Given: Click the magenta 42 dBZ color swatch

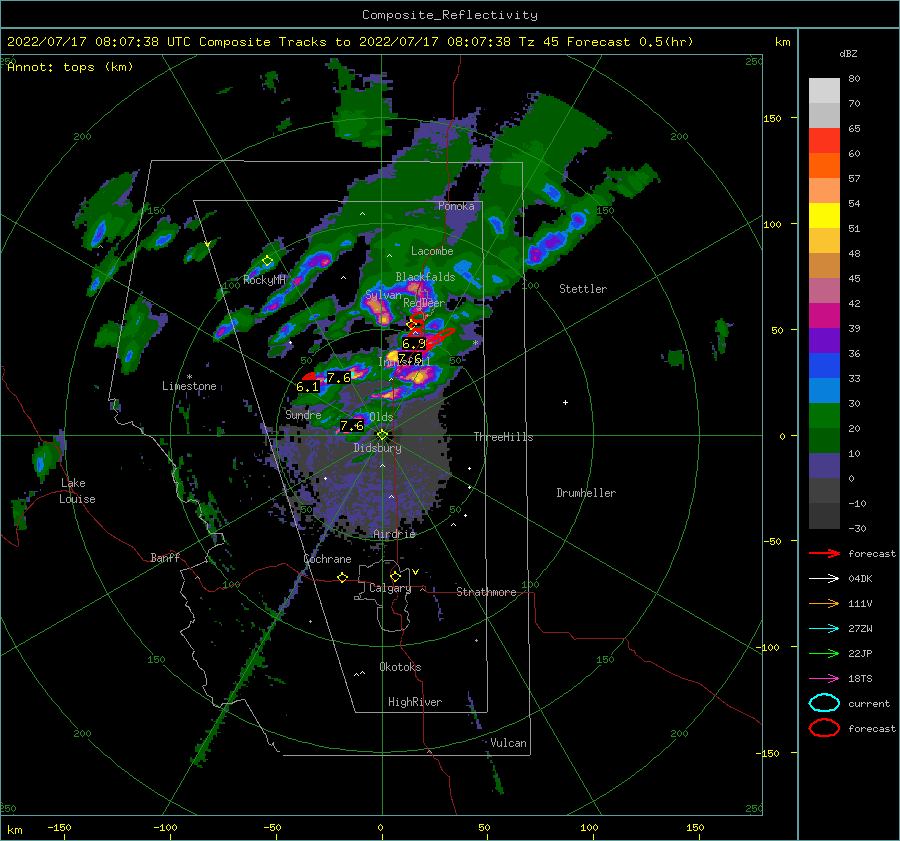Looking at the screenshot, I should [x=824, y=315].
